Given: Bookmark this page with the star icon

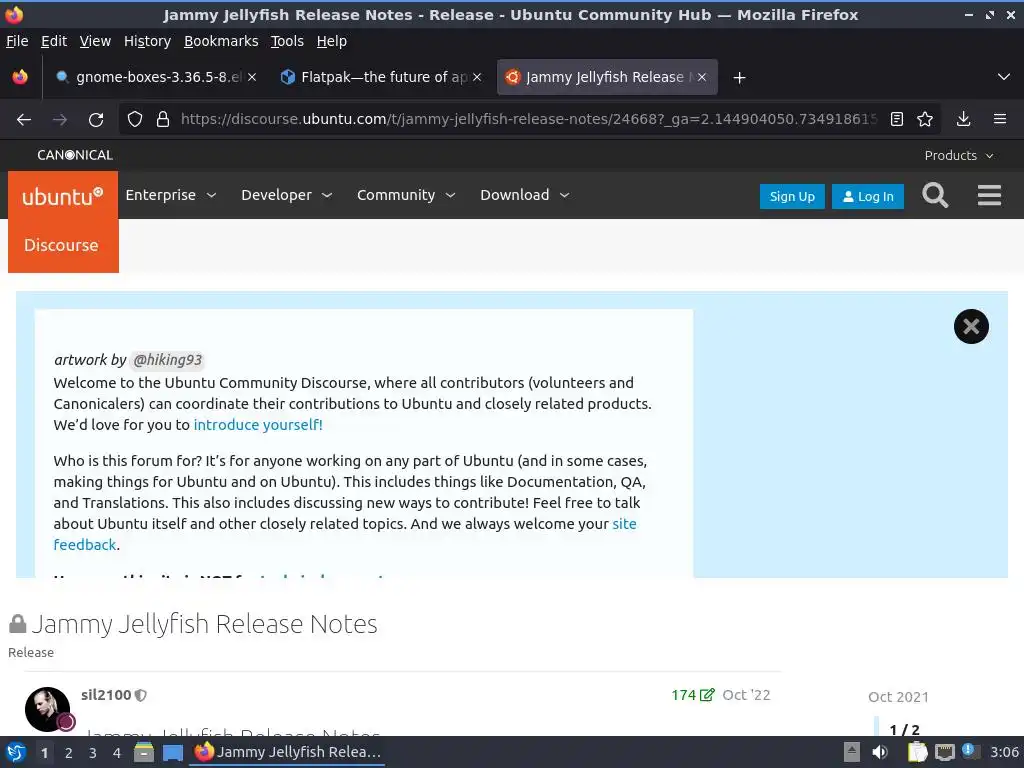Looking at the screenshot, I should coord(925,119).
